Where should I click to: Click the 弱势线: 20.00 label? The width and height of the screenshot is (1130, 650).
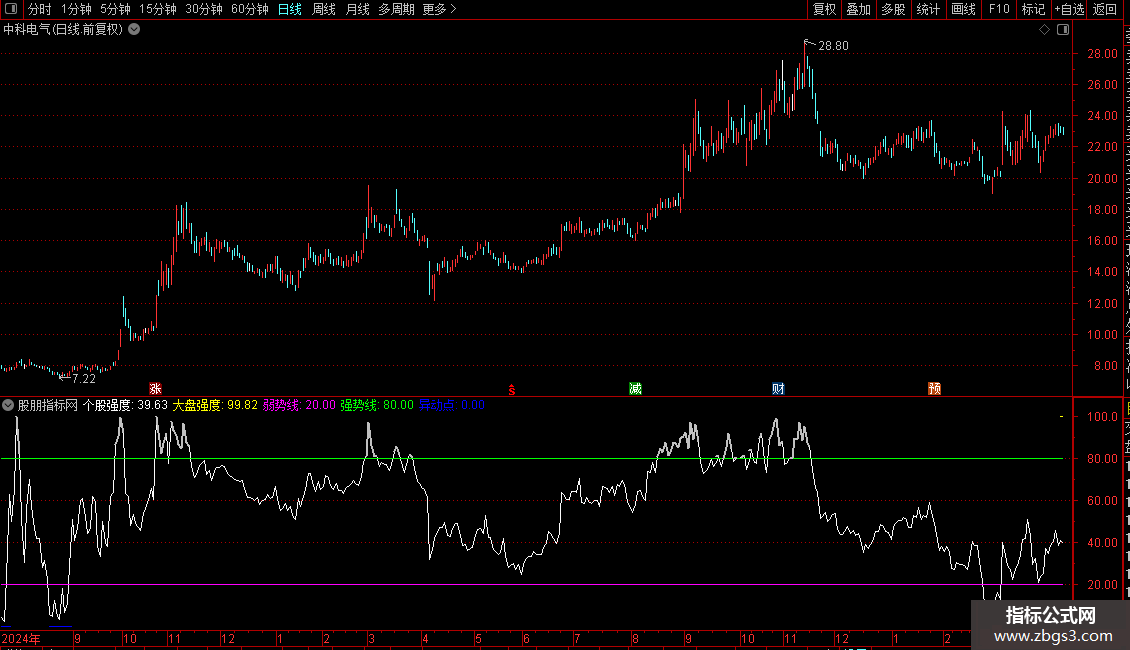(299, 405)
